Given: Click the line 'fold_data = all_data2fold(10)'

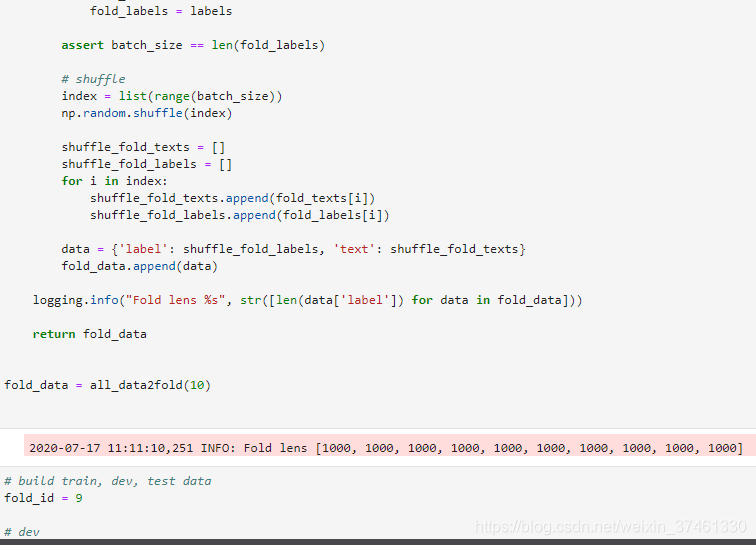Looking at the screenshot, I should coord(108,385).
